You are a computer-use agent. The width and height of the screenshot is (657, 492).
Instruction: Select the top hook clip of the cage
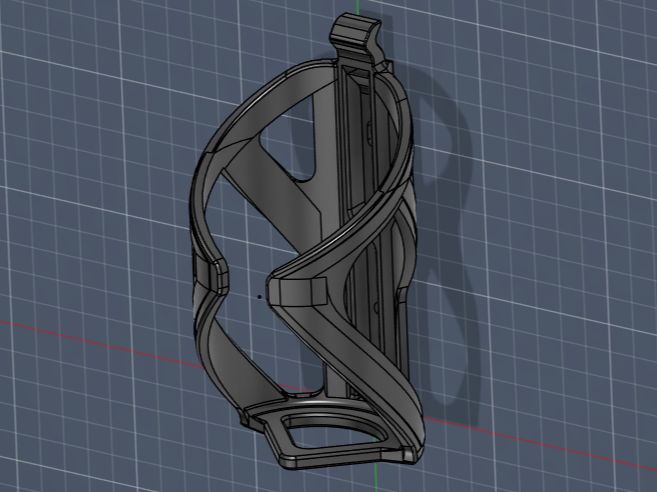coord(359,39)
